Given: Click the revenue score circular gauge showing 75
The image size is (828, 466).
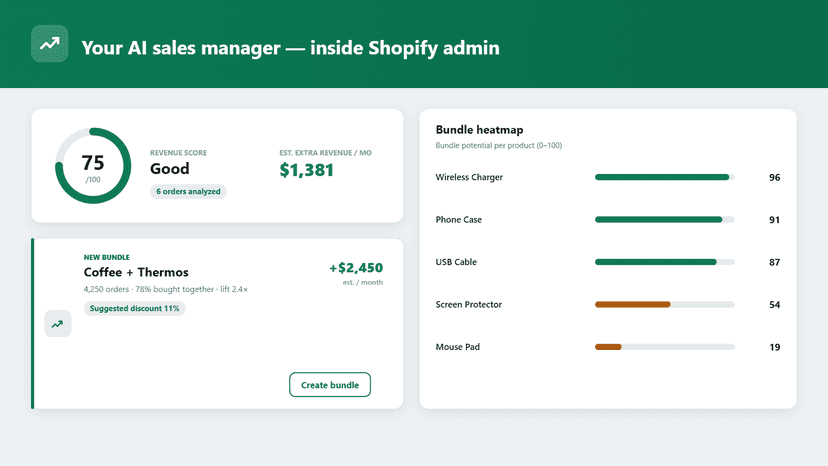Looking at the screenshot, I should click(x=93, y=166).
